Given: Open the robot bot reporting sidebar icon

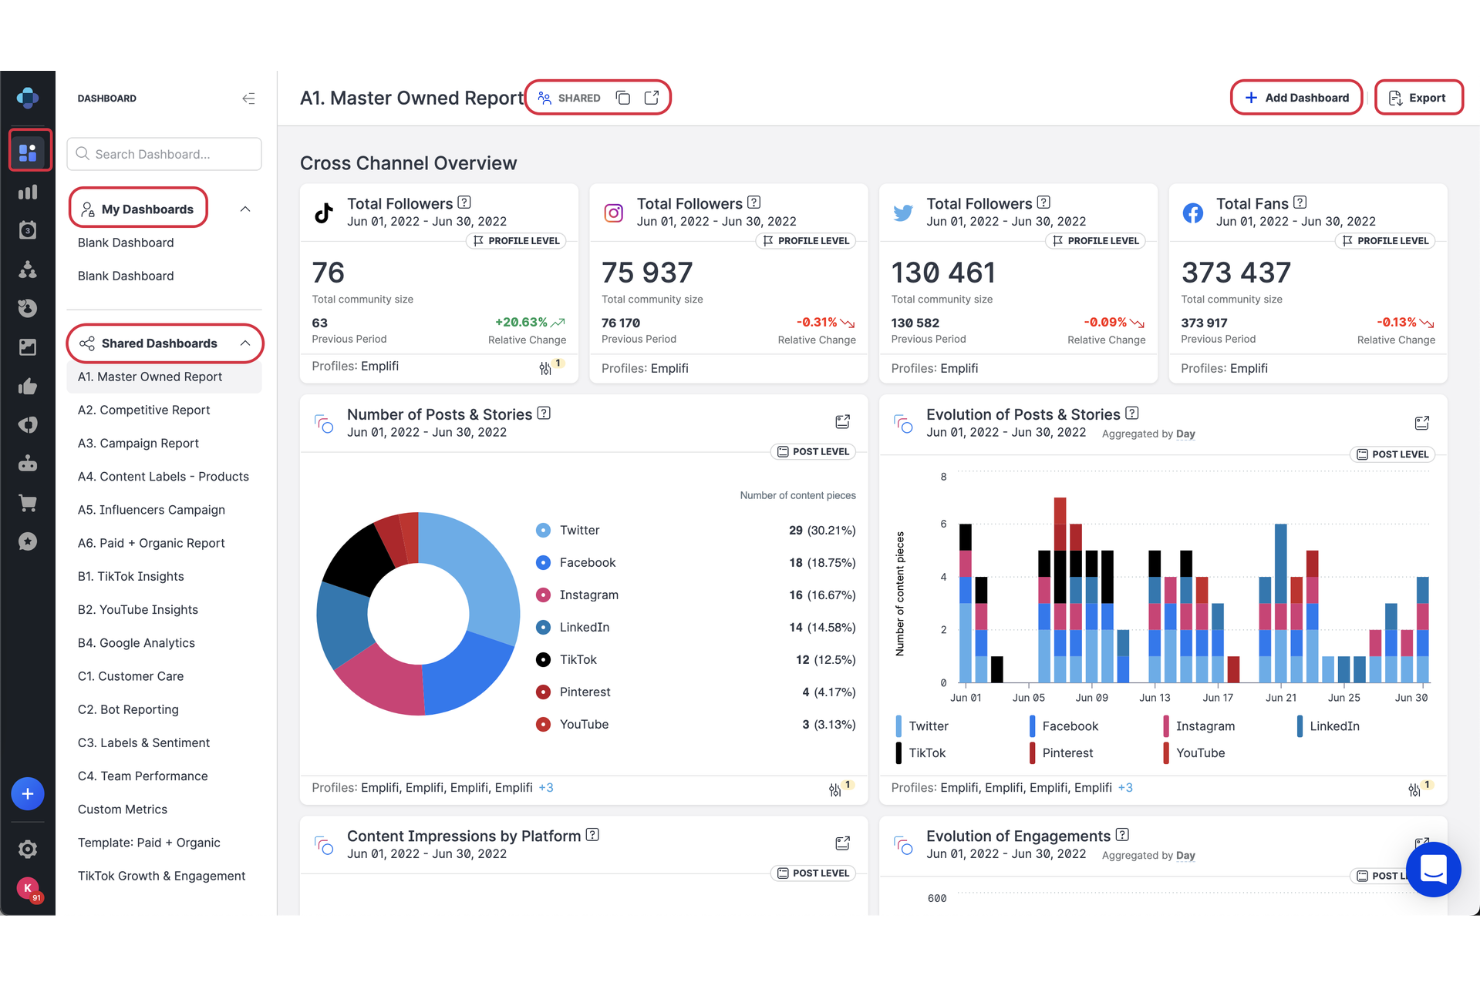Looking at the screenshot, I should (28, 463).
